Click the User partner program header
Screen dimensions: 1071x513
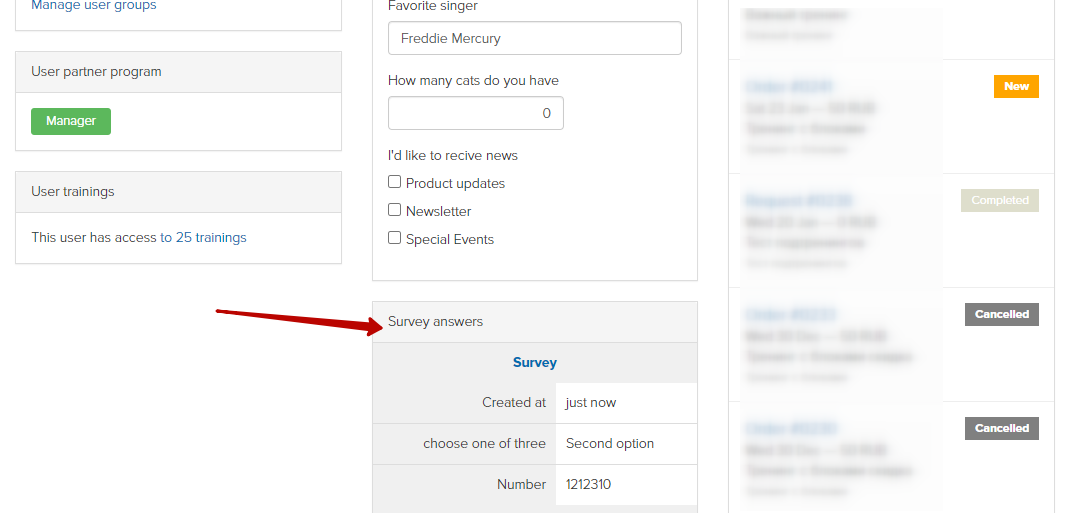coord(178,72)
